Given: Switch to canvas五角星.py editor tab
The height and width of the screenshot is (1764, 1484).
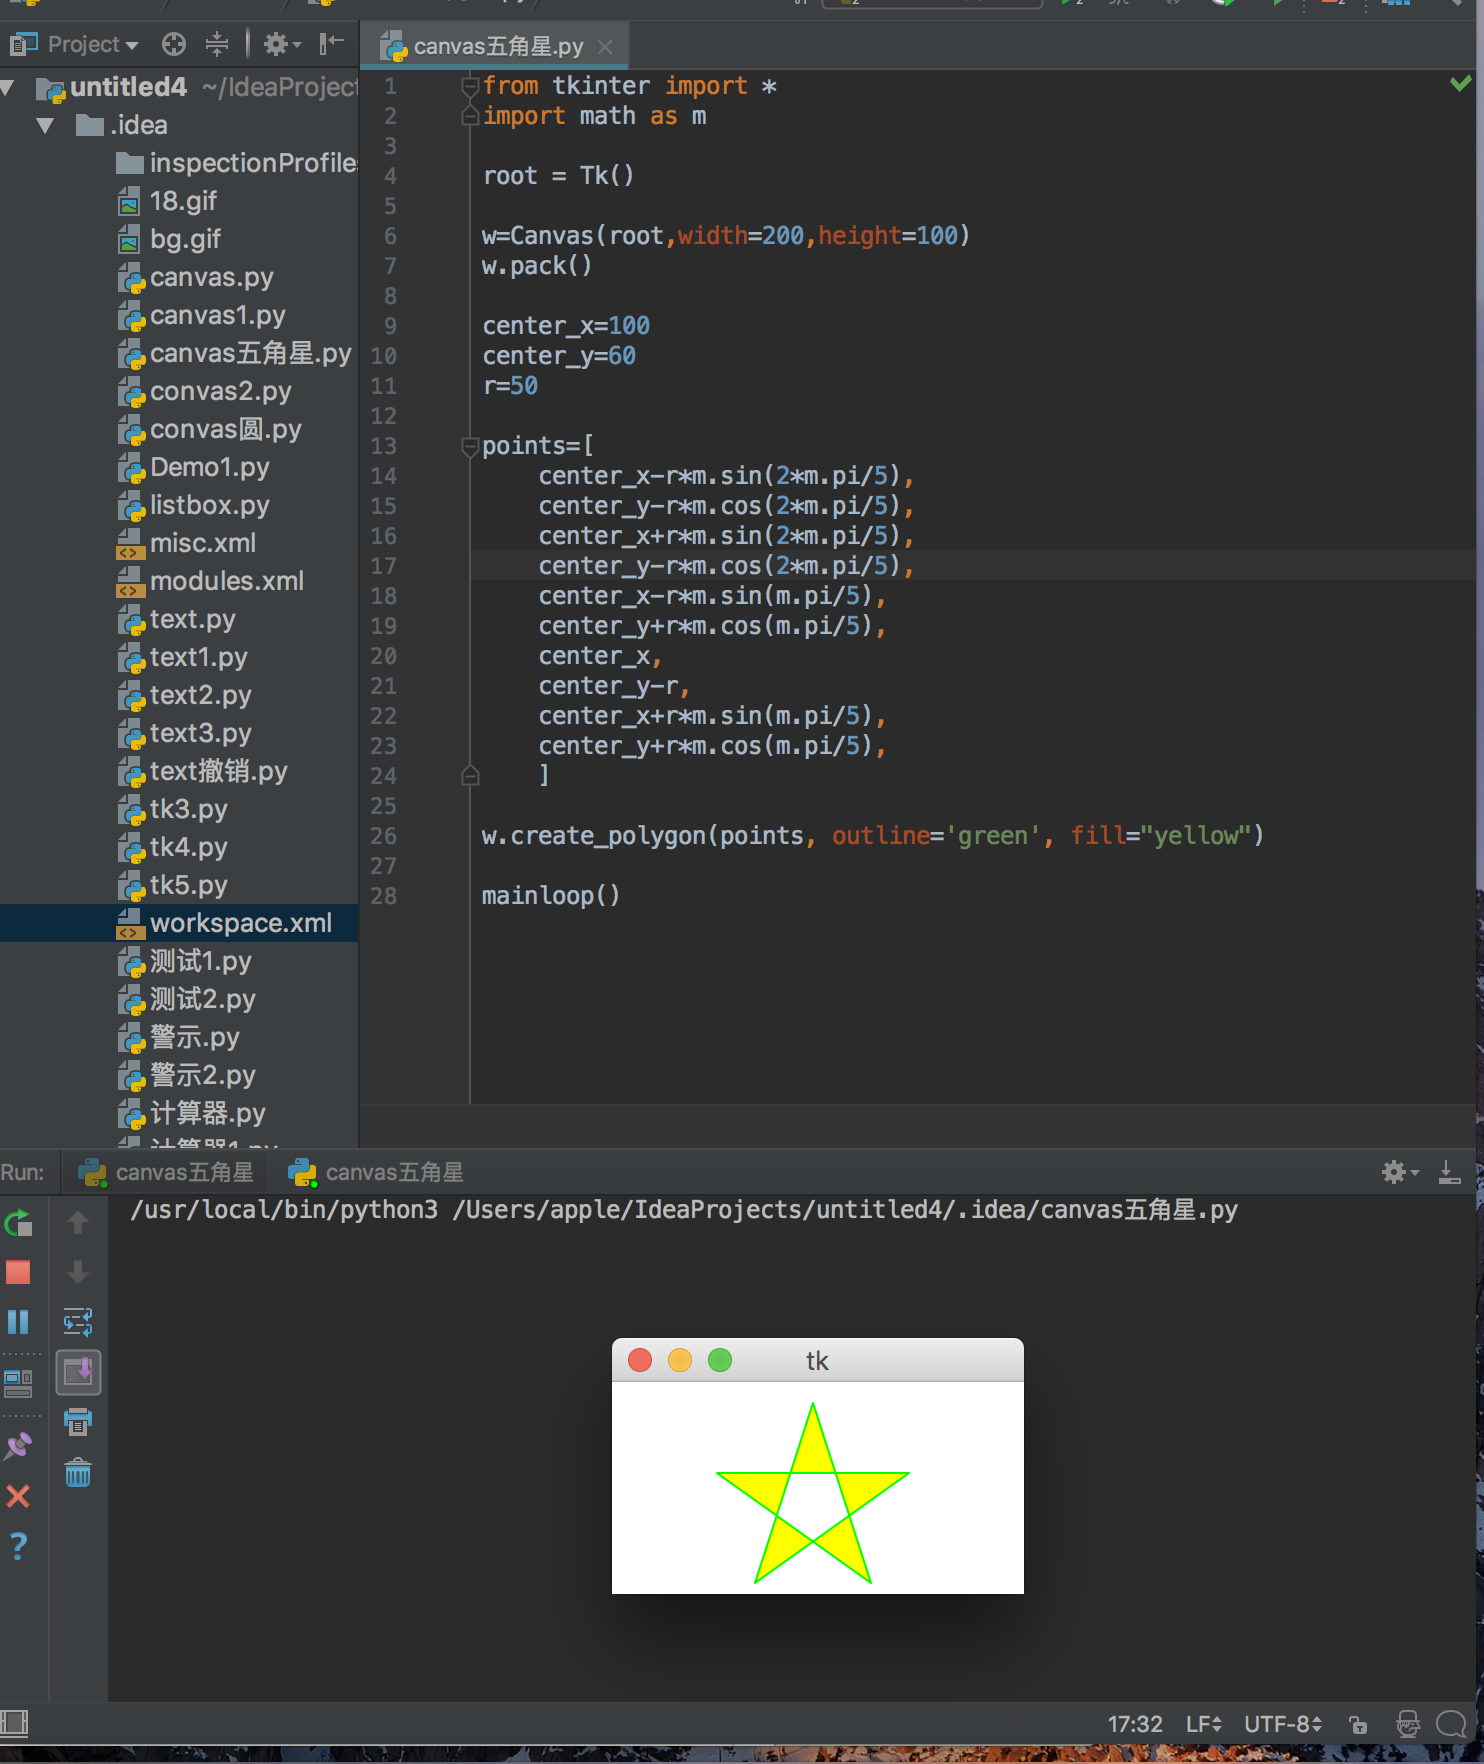Looking at the screenshot, I should pyautogui.click(x=497, y=46).
